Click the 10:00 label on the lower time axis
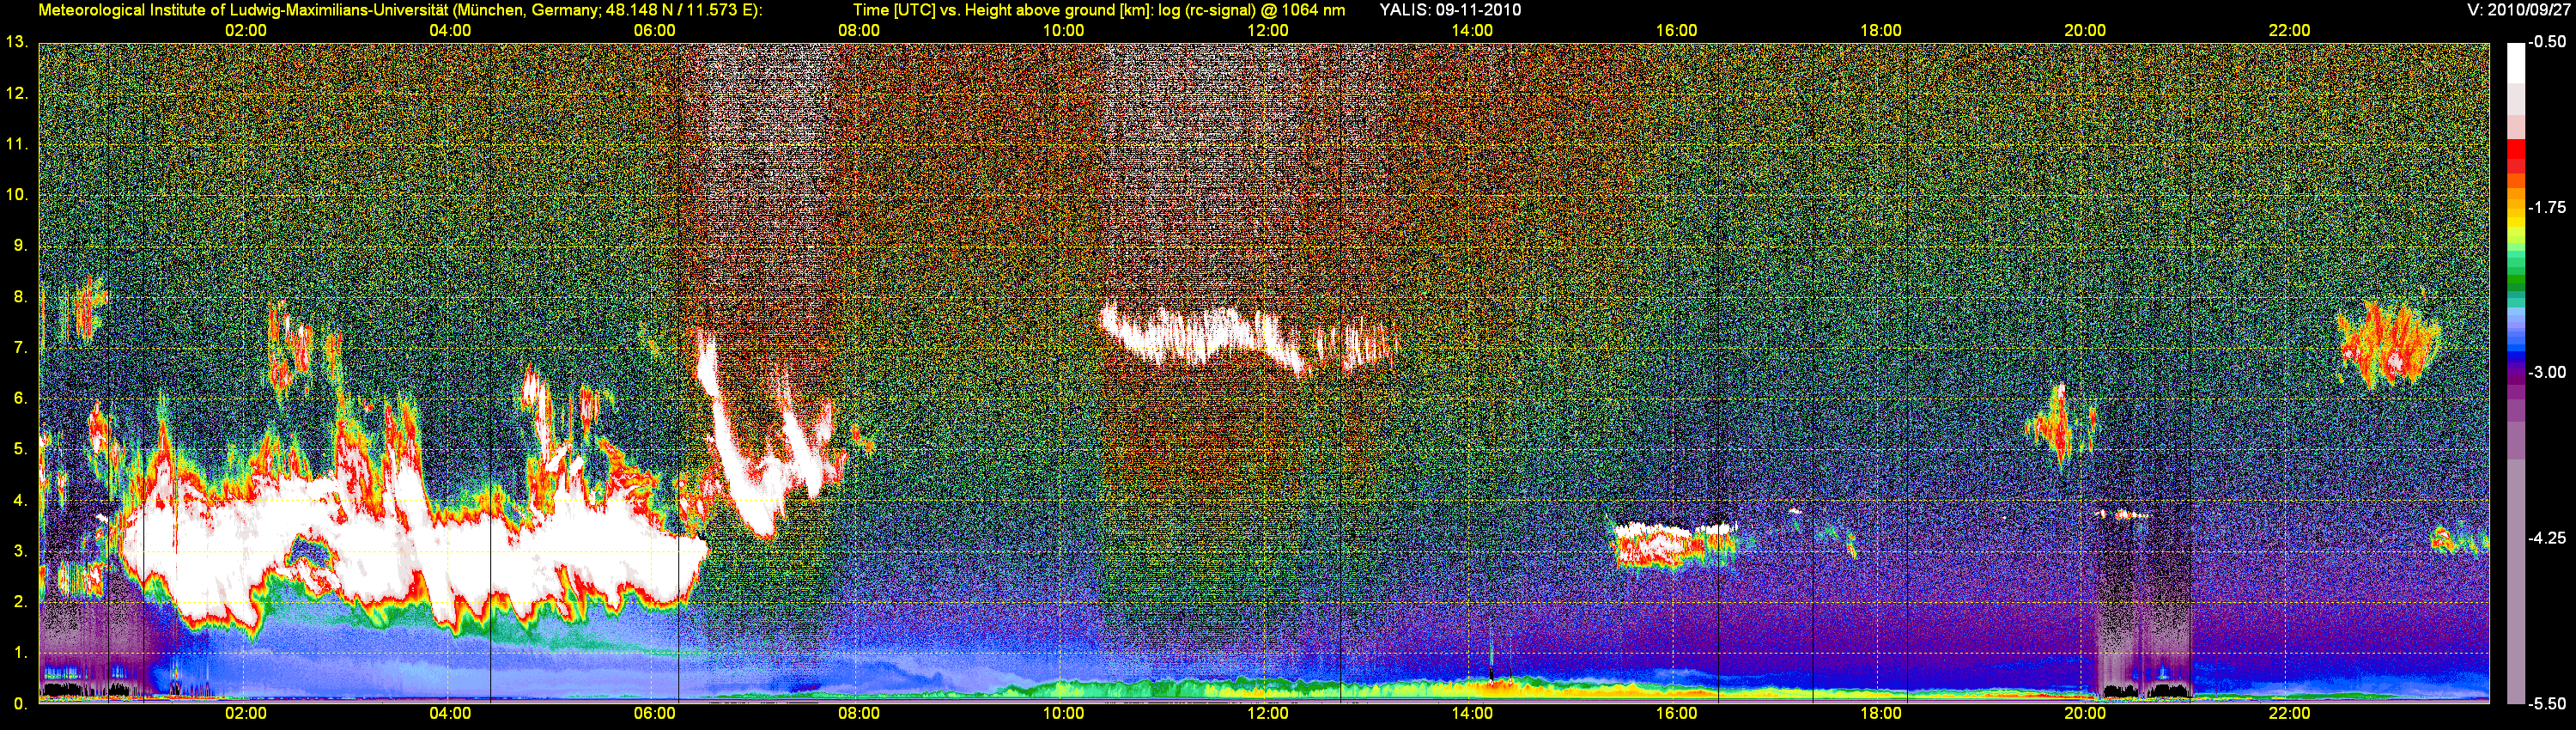The width and height of the screenshot is (2576, 730). [x=1063, y=714]
